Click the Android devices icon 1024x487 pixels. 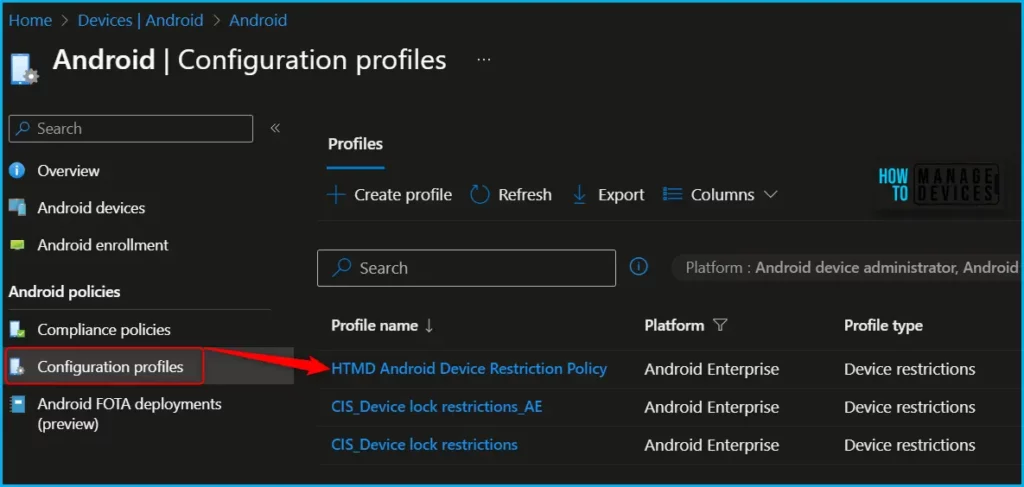(17, 208)
